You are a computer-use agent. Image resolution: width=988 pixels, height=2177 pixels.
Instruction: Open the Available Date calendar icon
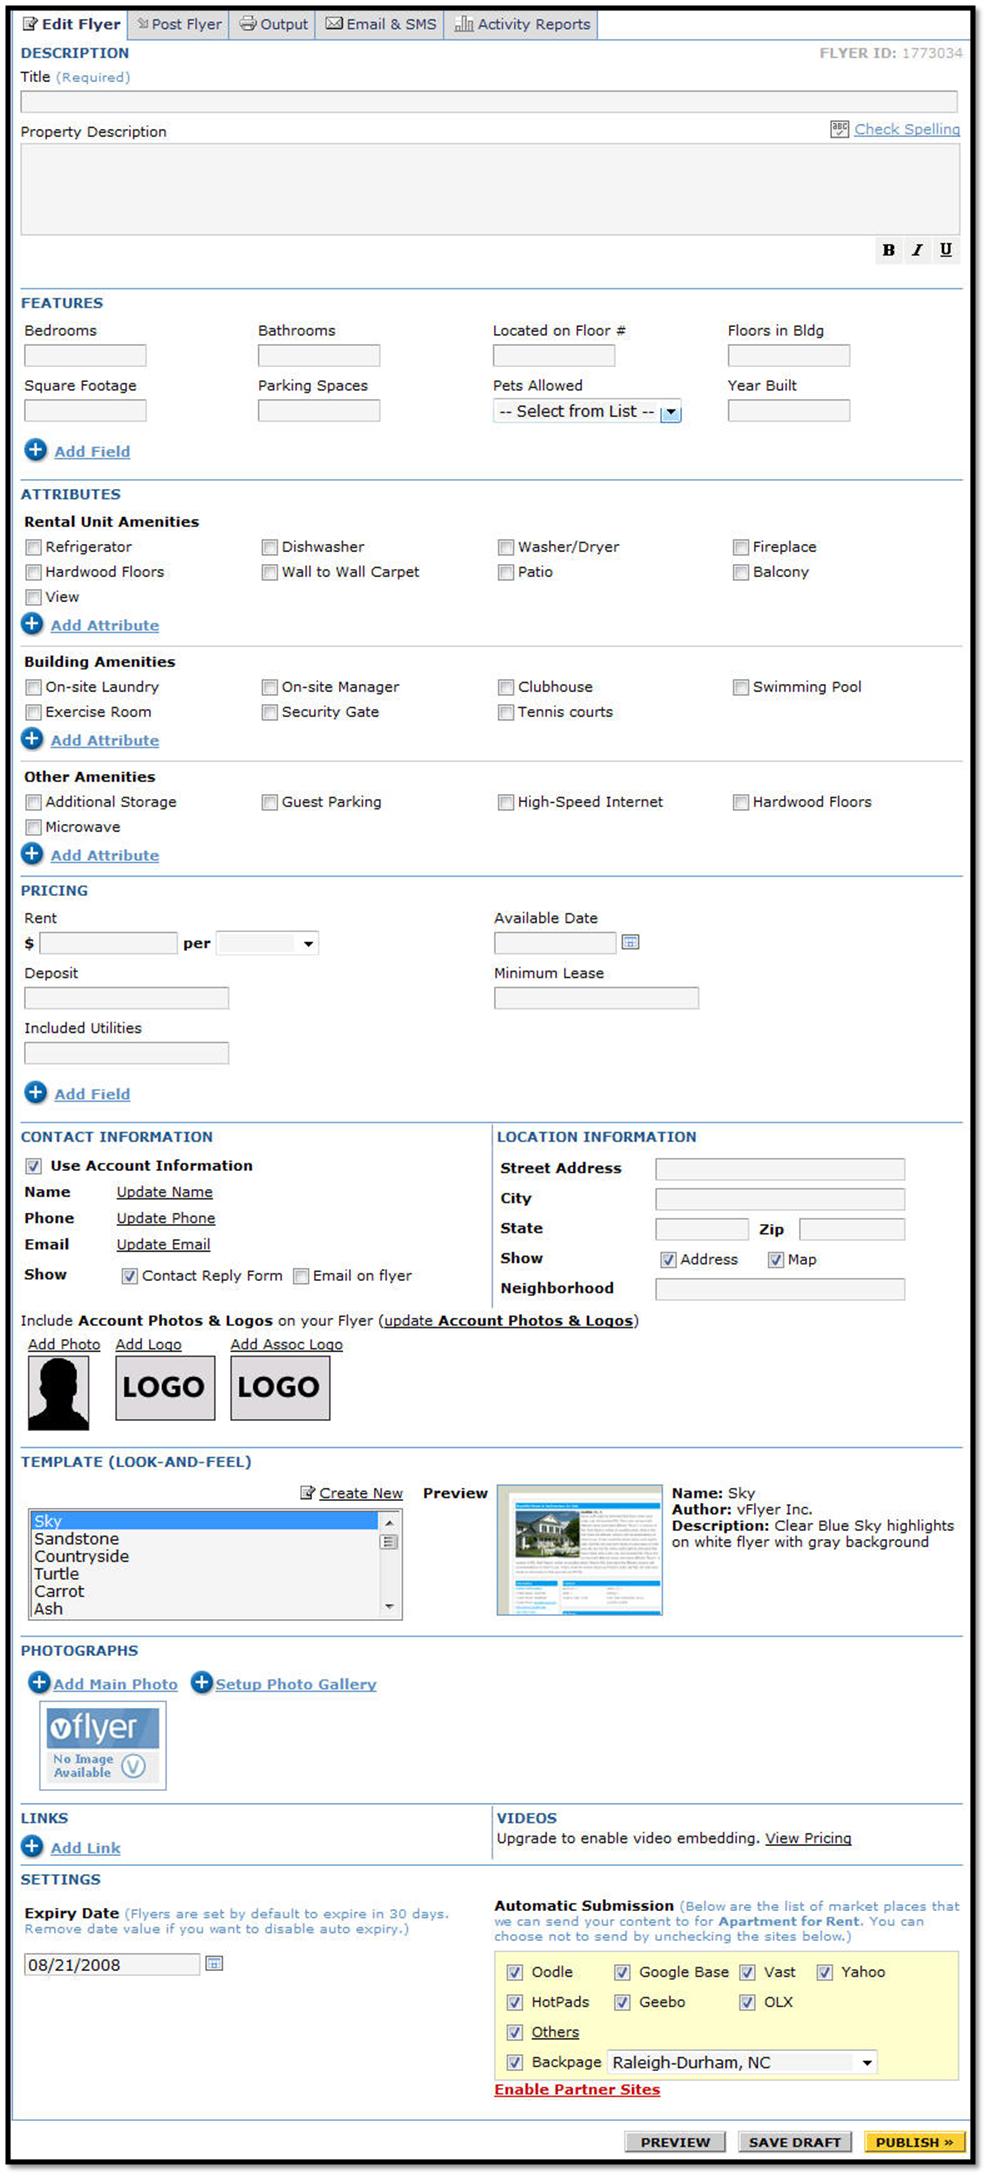(630, 942)
